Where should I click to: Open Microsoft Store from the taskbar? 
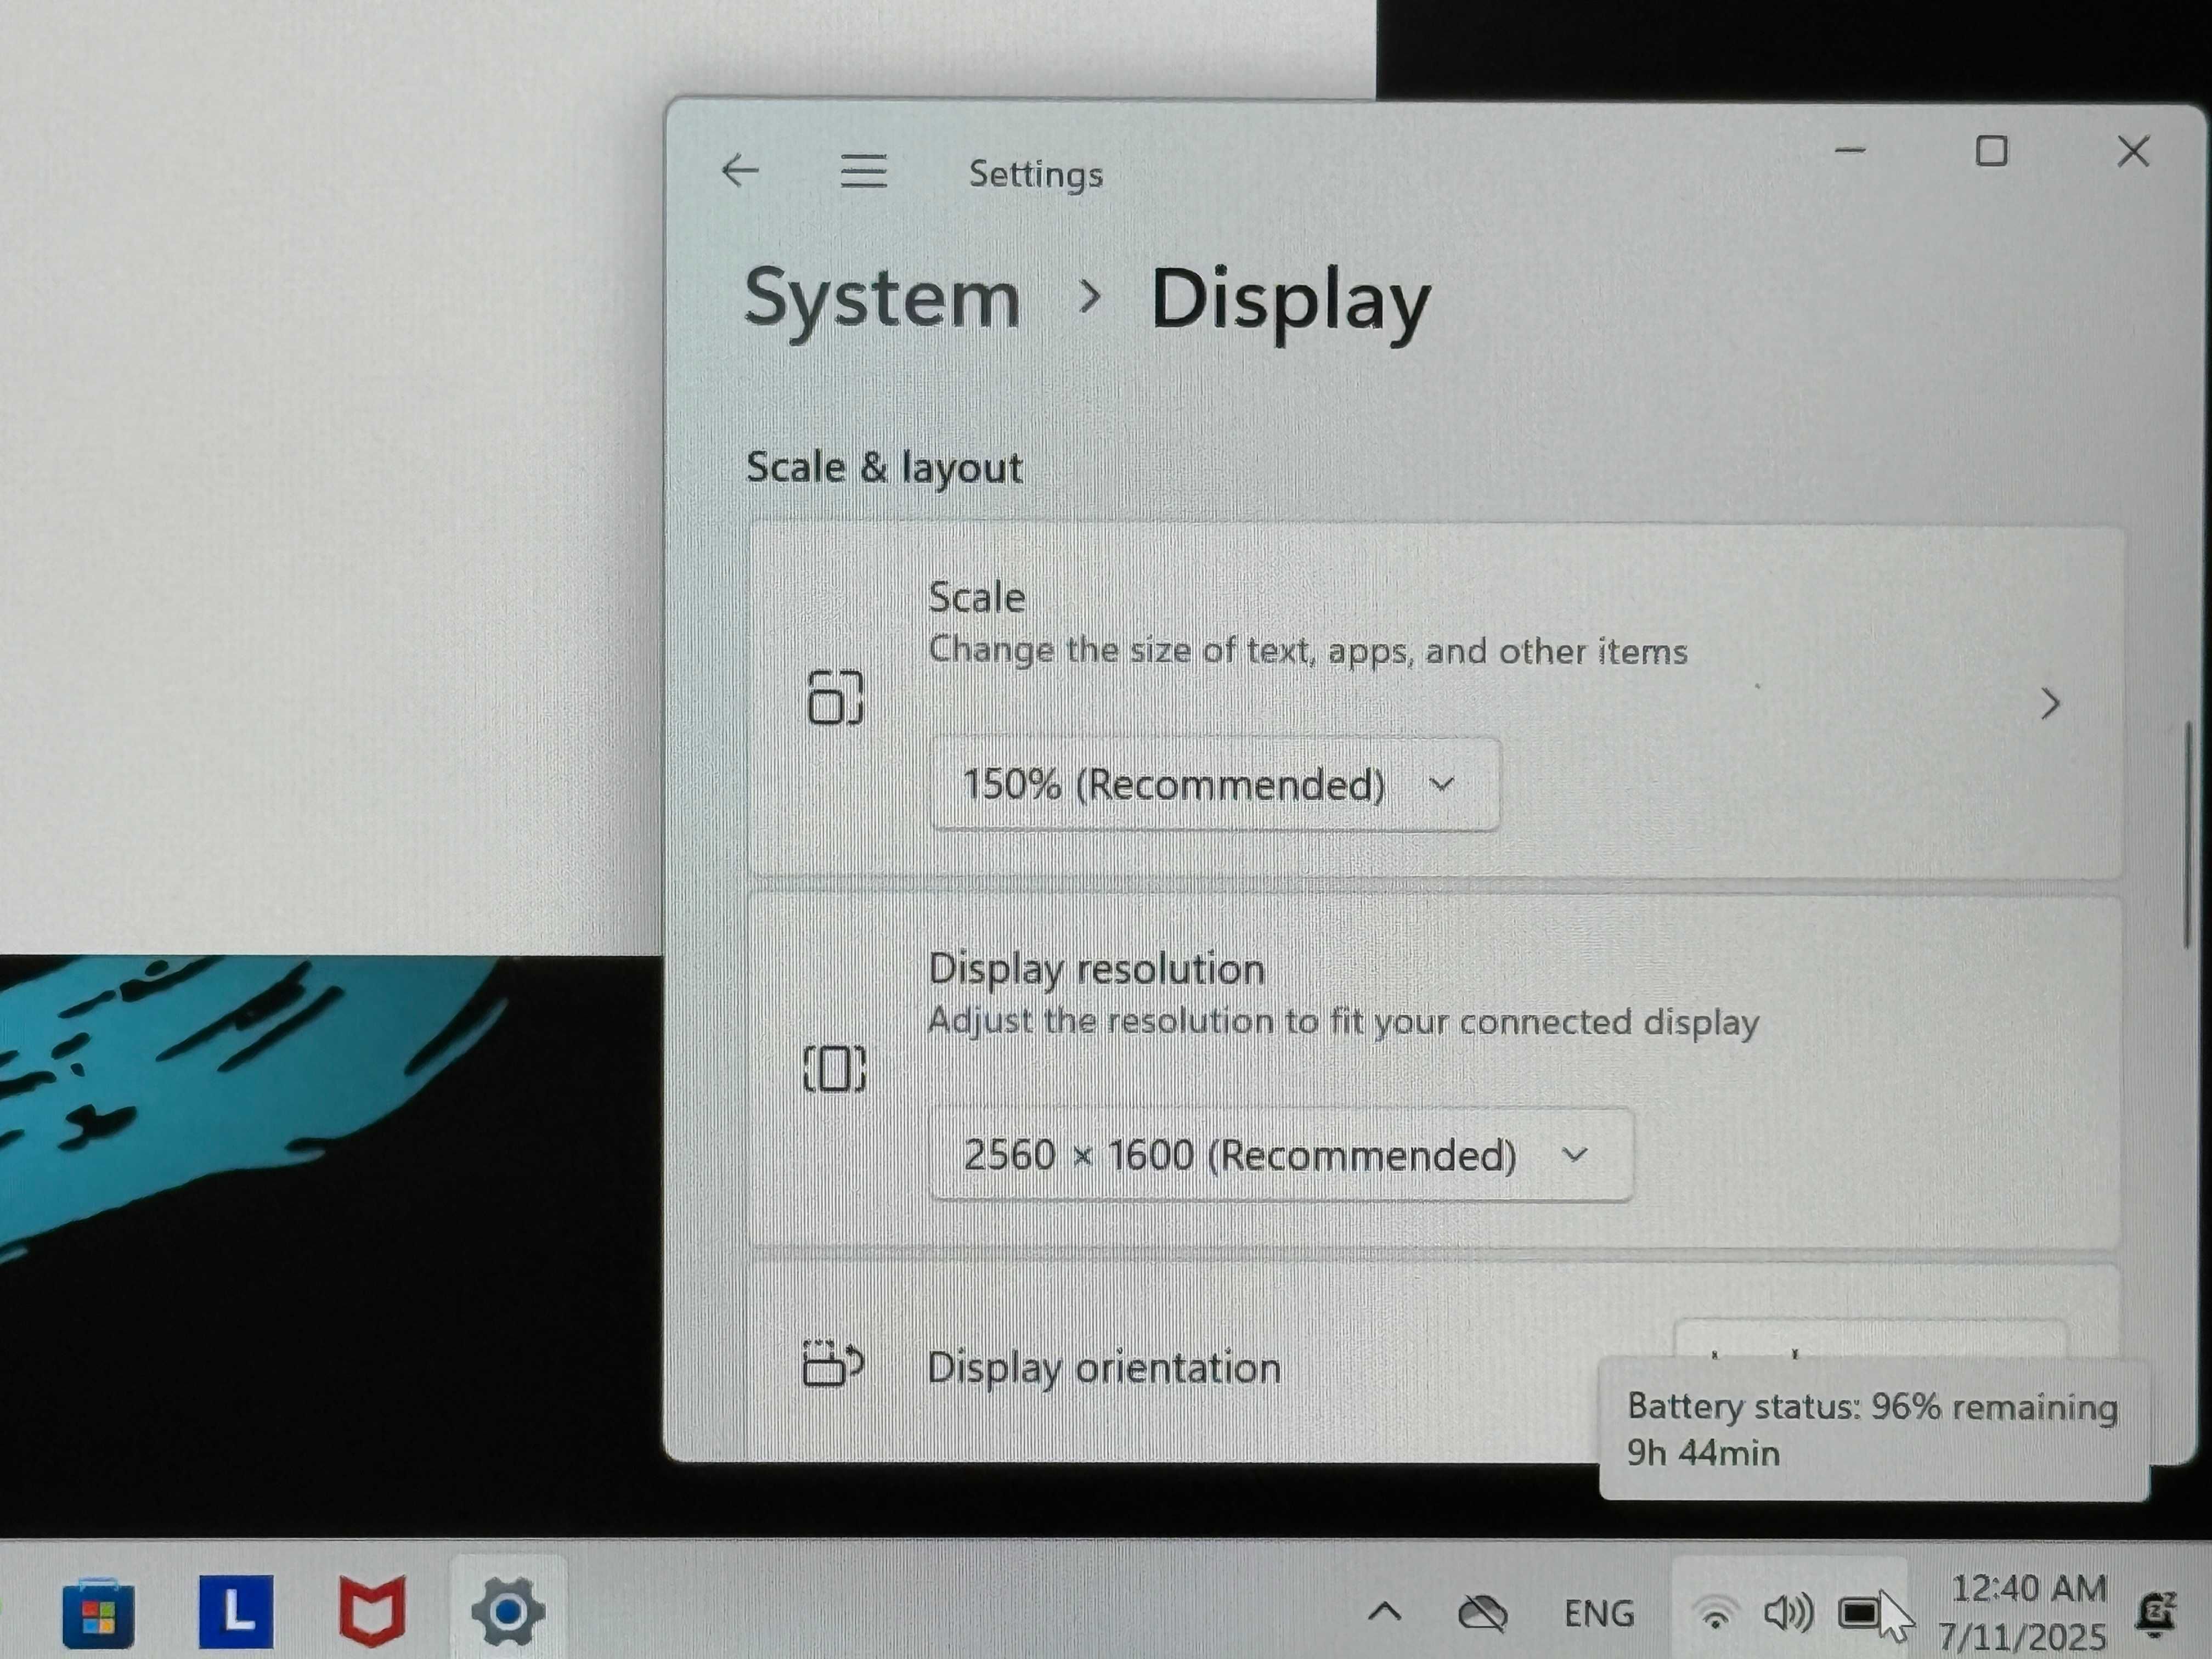pyautogui.click(x=98, y=1612)
